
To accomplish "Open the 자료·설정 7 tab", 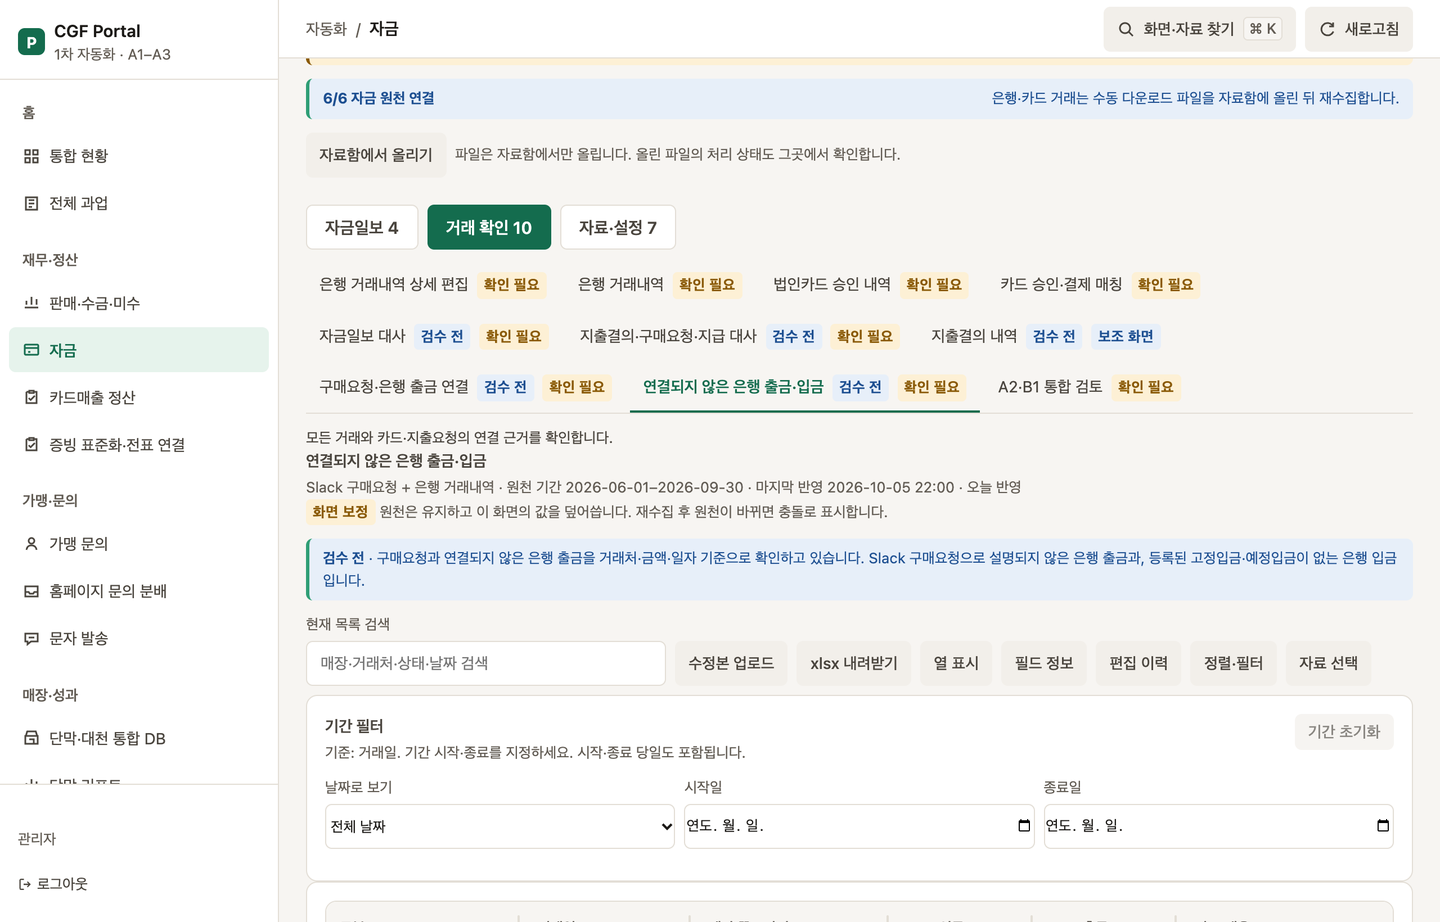I will (618, 227).
